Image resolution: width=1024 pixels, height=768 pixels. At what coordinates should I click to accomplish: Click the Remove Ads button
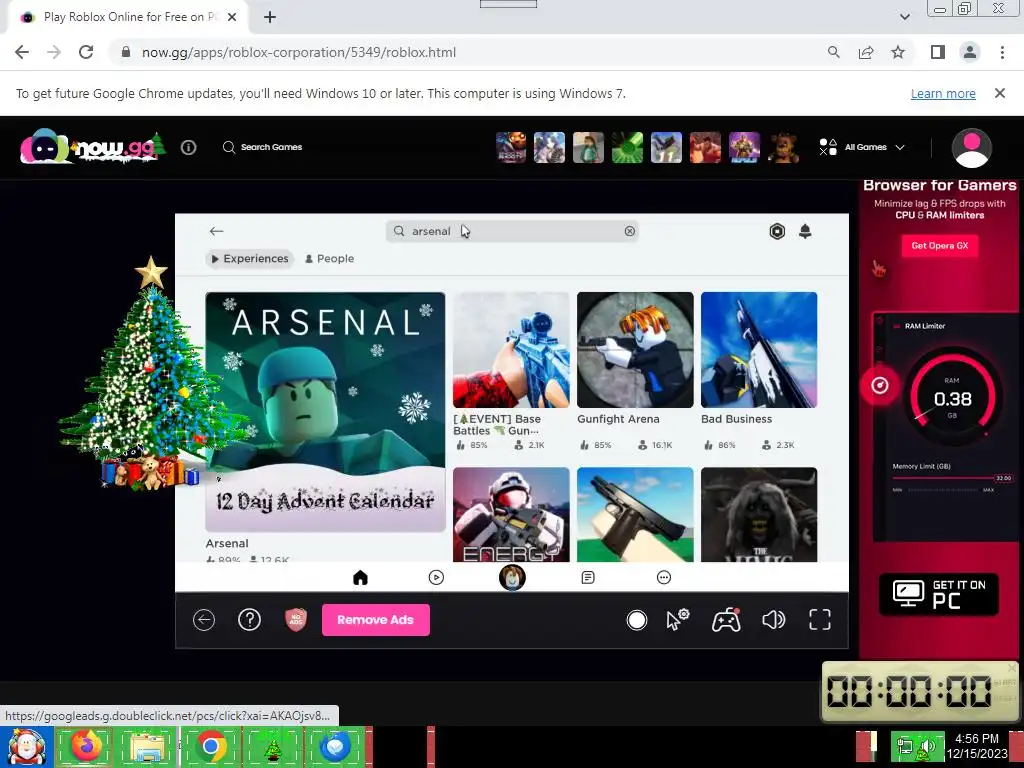376,620
